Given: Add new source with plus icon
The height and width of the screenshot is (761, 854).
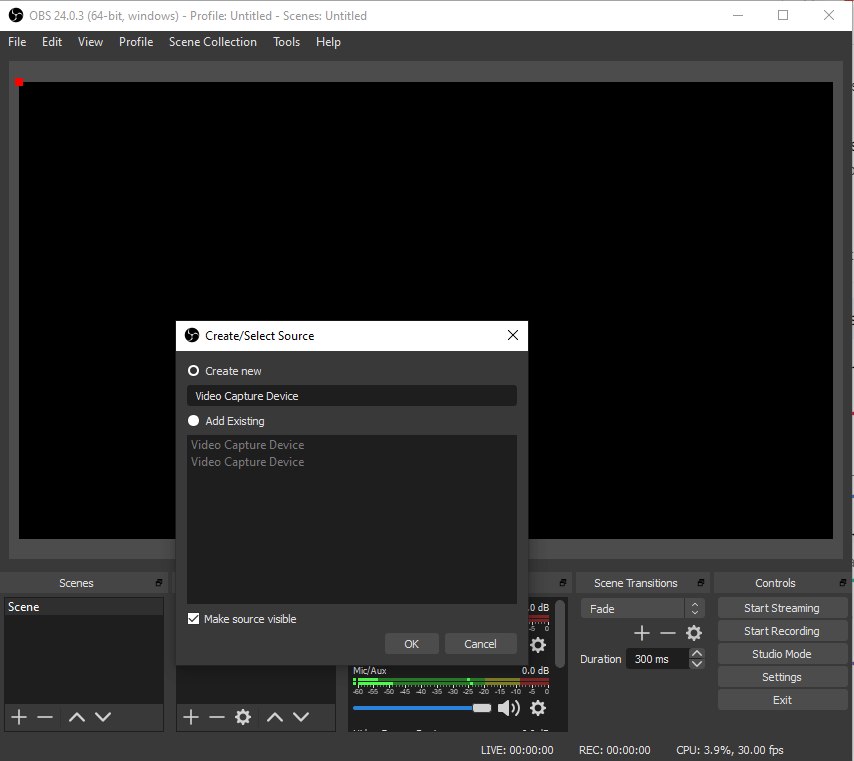Looking at the screenshot, I should pyautogui.click(x=191, y=717).
